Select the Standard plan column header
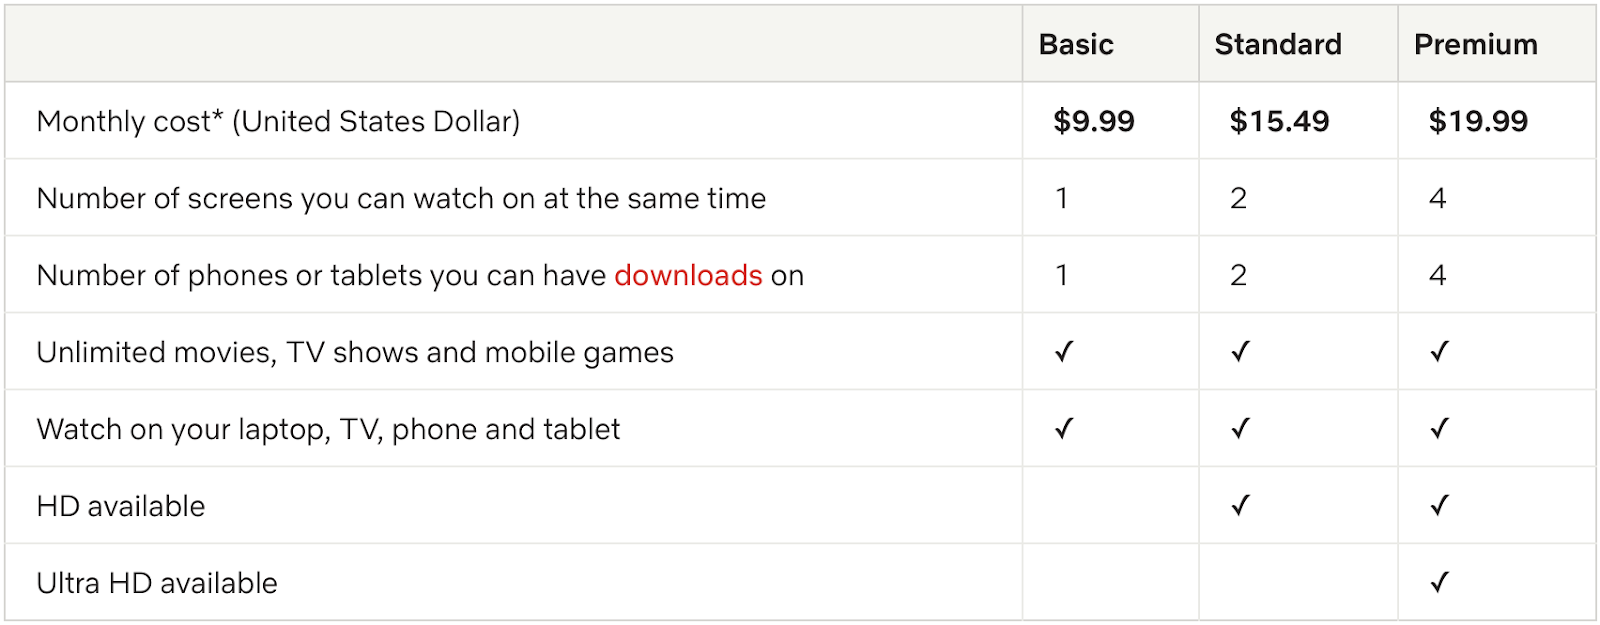The width and height of the screenshot is (1600, 625). click(x=1278, y=44)
